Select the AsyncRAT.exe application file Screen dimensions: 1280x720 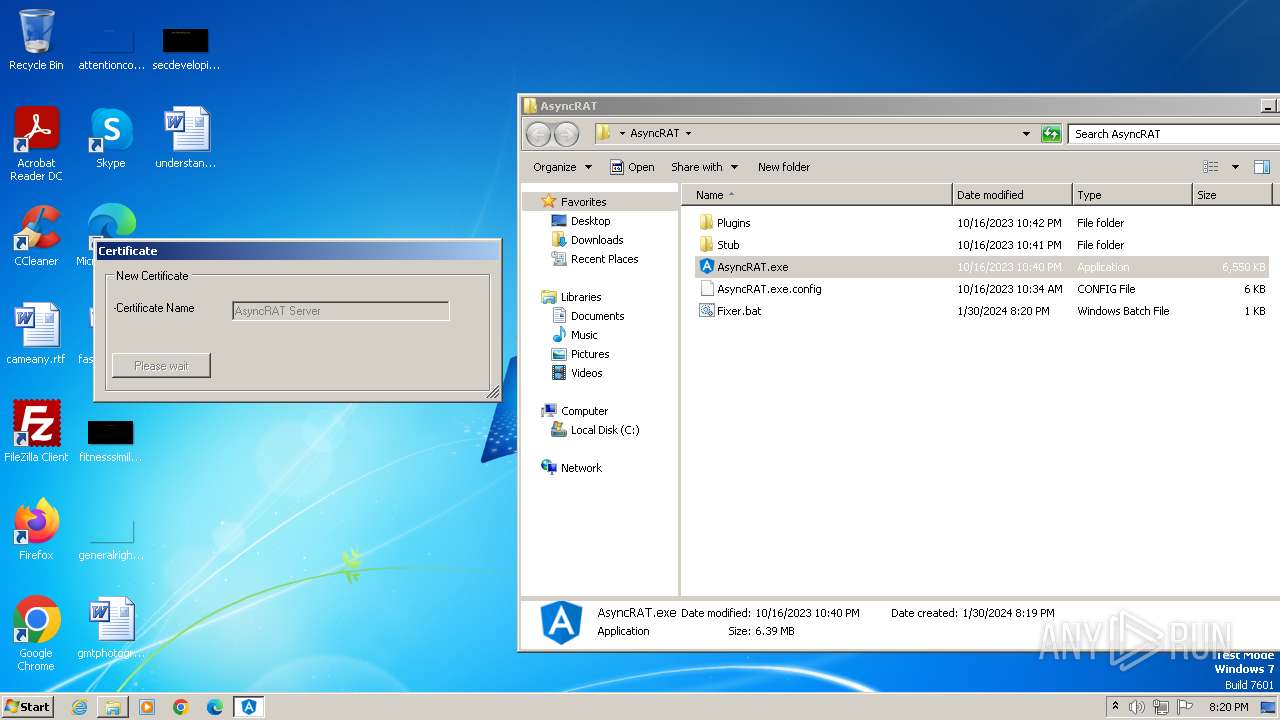752,267
